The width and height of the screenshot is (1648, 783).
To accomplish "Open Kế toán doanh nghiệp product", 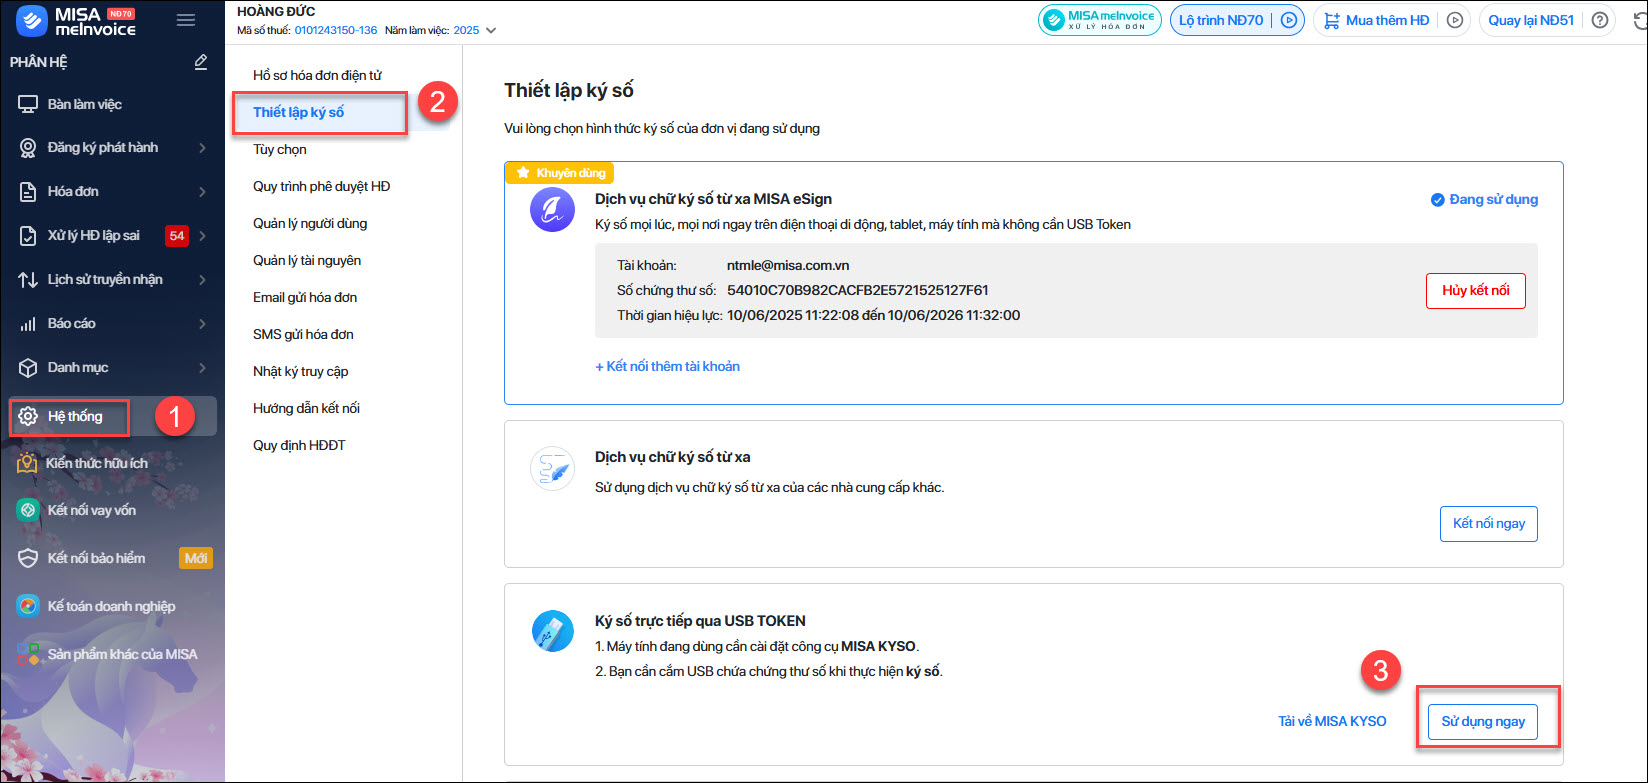I will click(111, 606).
